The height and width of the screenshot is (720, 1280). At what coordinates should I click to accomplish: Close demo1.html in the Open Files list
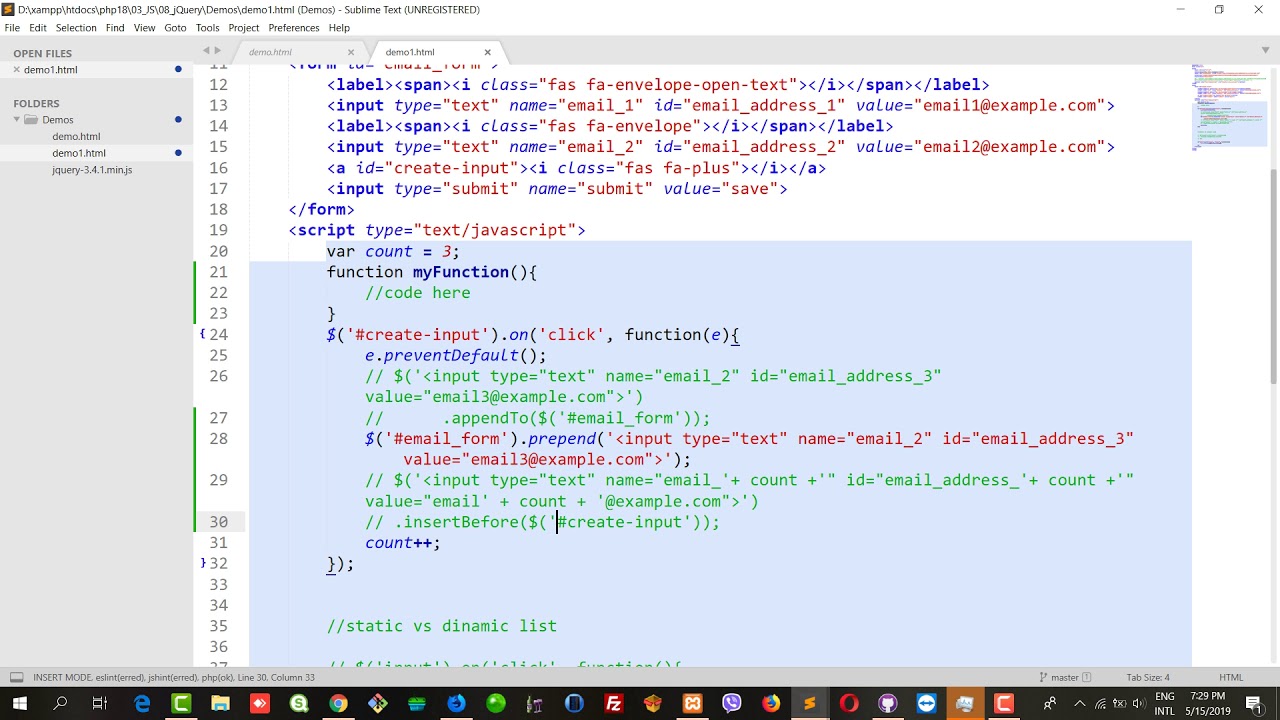(x=16, y=69)
